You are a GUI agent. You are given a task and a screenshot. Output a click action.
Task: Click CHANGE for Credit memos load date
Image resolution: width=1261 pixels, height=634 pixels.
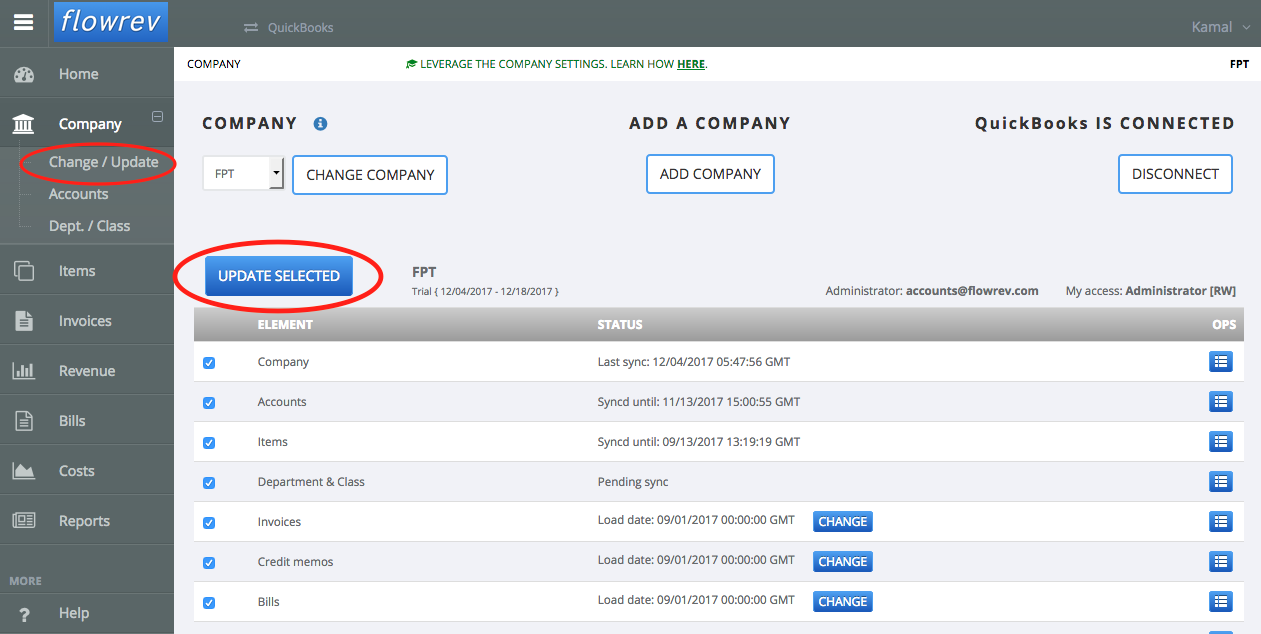click(843, 562)
